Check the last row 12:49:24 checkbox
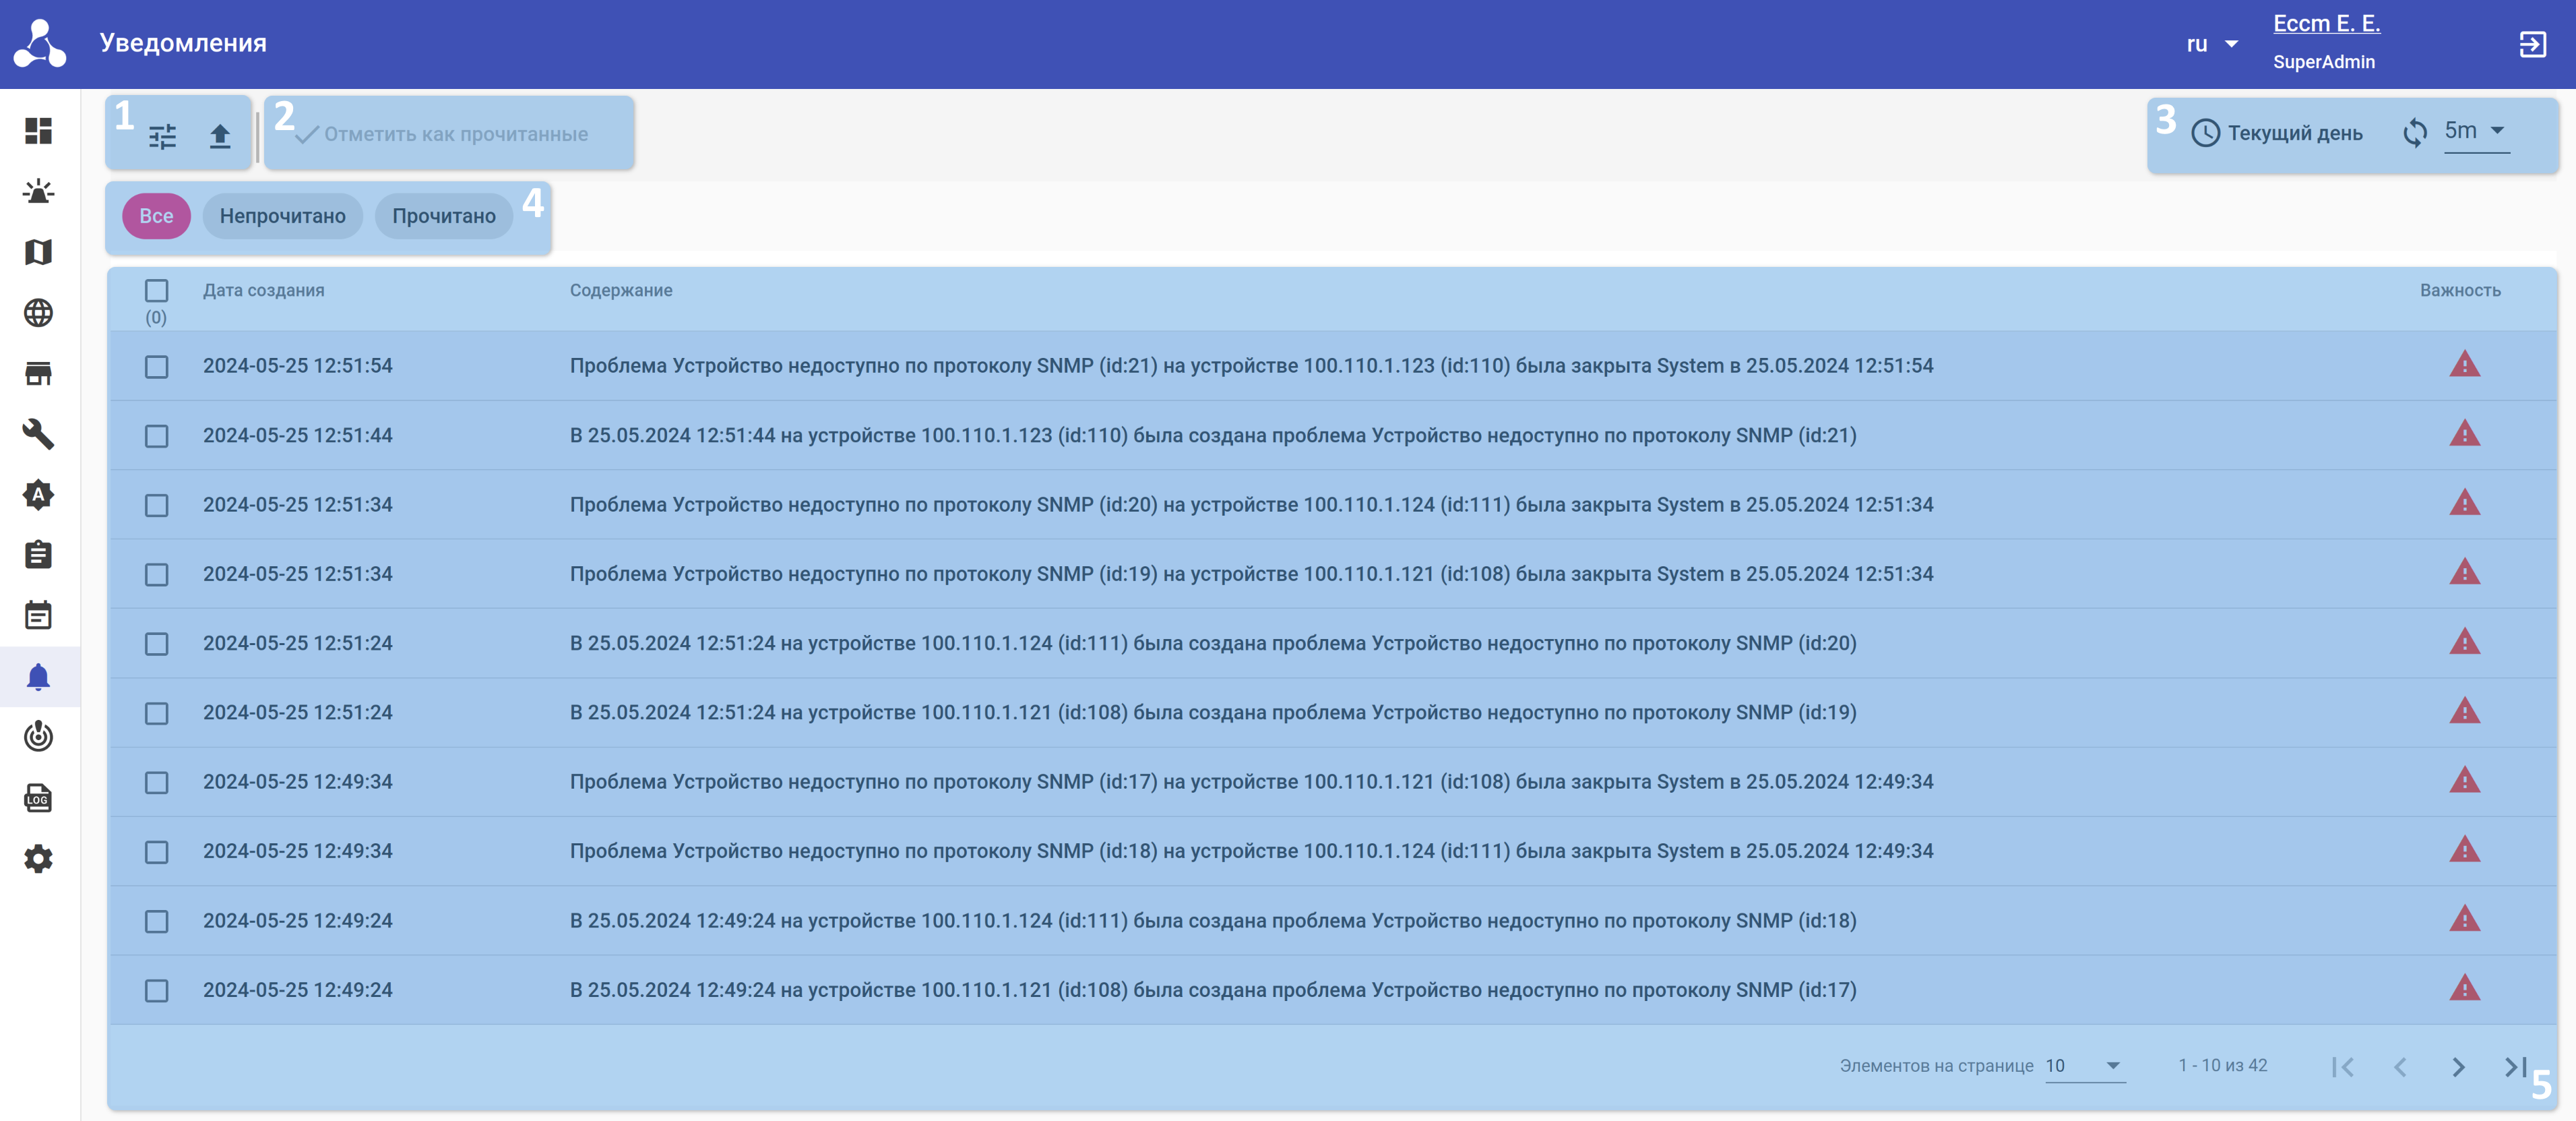Viewport: 2576px width, 1121px height. 156,991
